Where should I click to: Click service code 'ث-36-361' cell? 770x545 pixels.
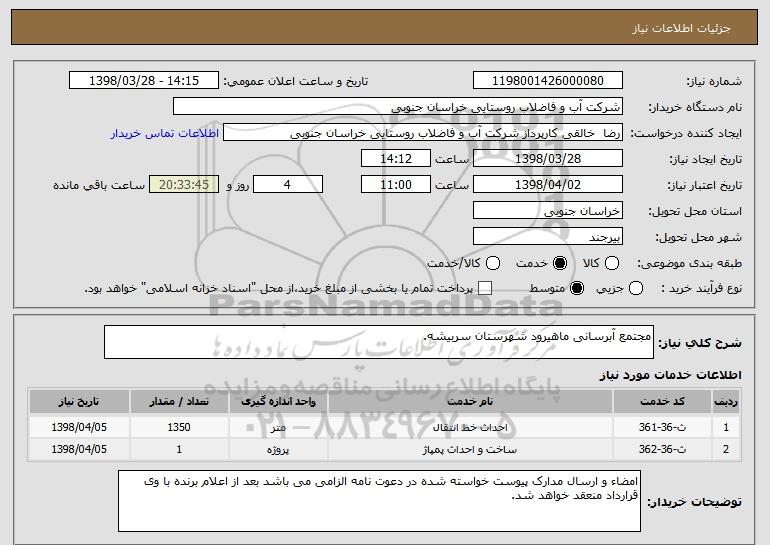click(x=662, y=427)
